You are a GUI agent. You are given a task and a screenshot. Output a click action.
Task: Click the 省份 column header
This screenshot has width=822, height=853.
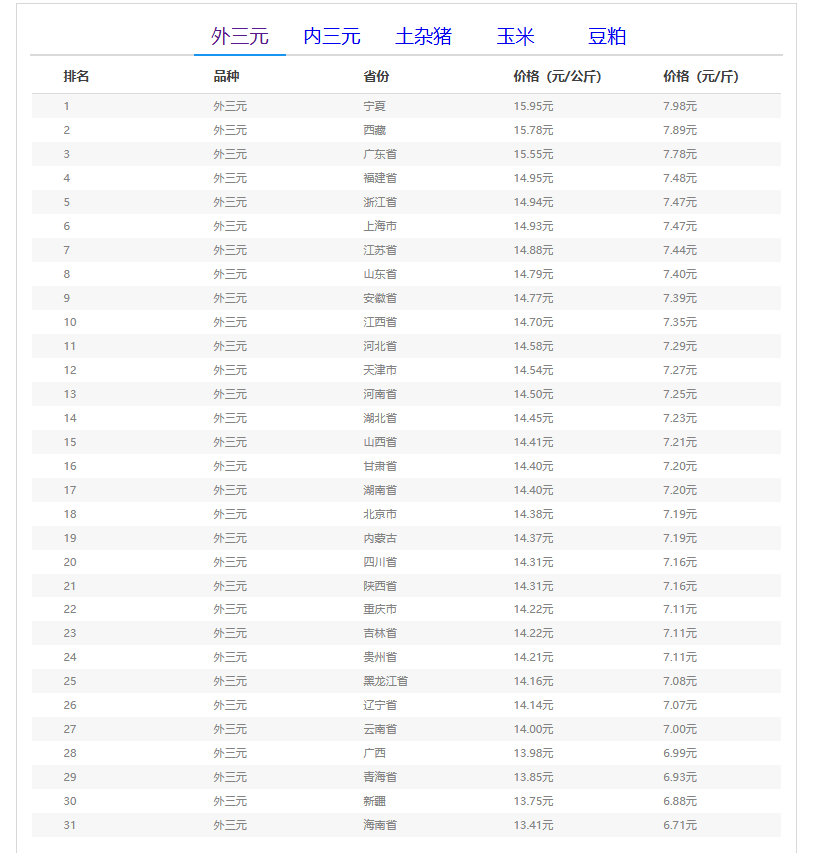376,76
